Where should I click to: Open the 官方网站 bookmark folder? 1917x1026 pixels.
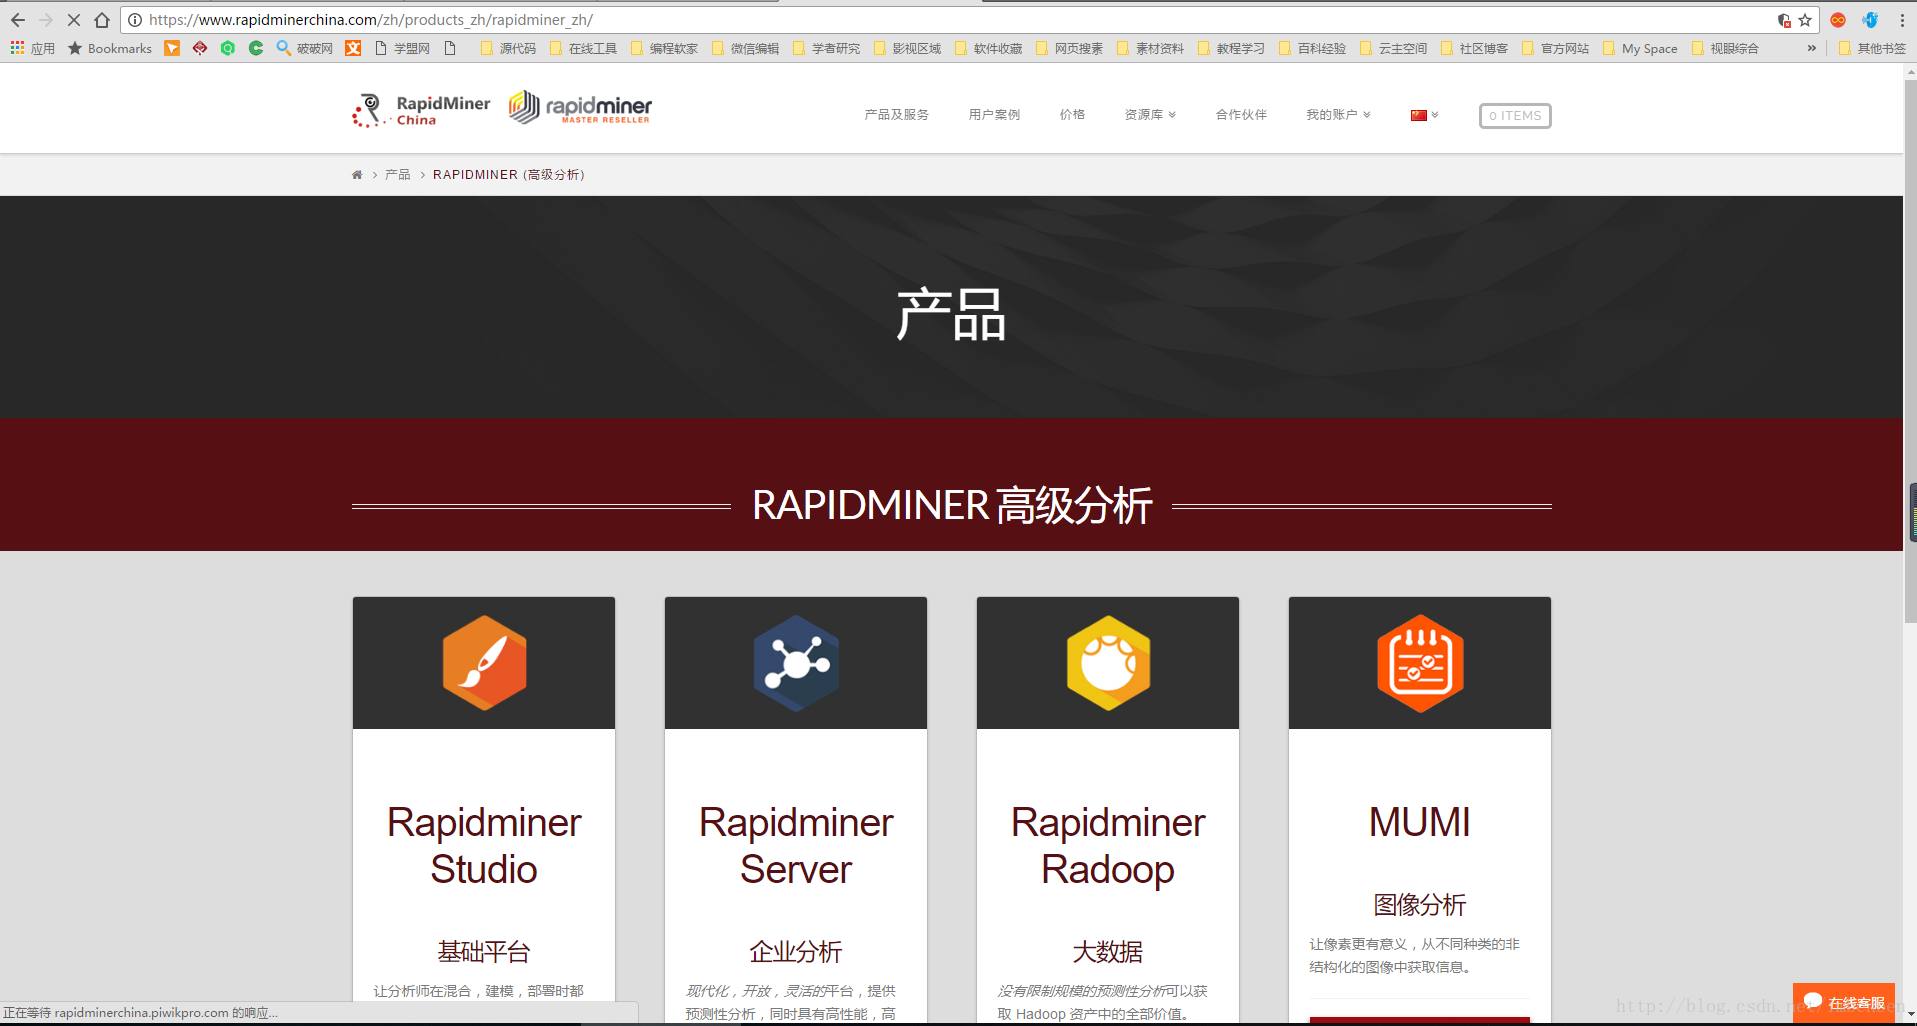coord(1555,48)
